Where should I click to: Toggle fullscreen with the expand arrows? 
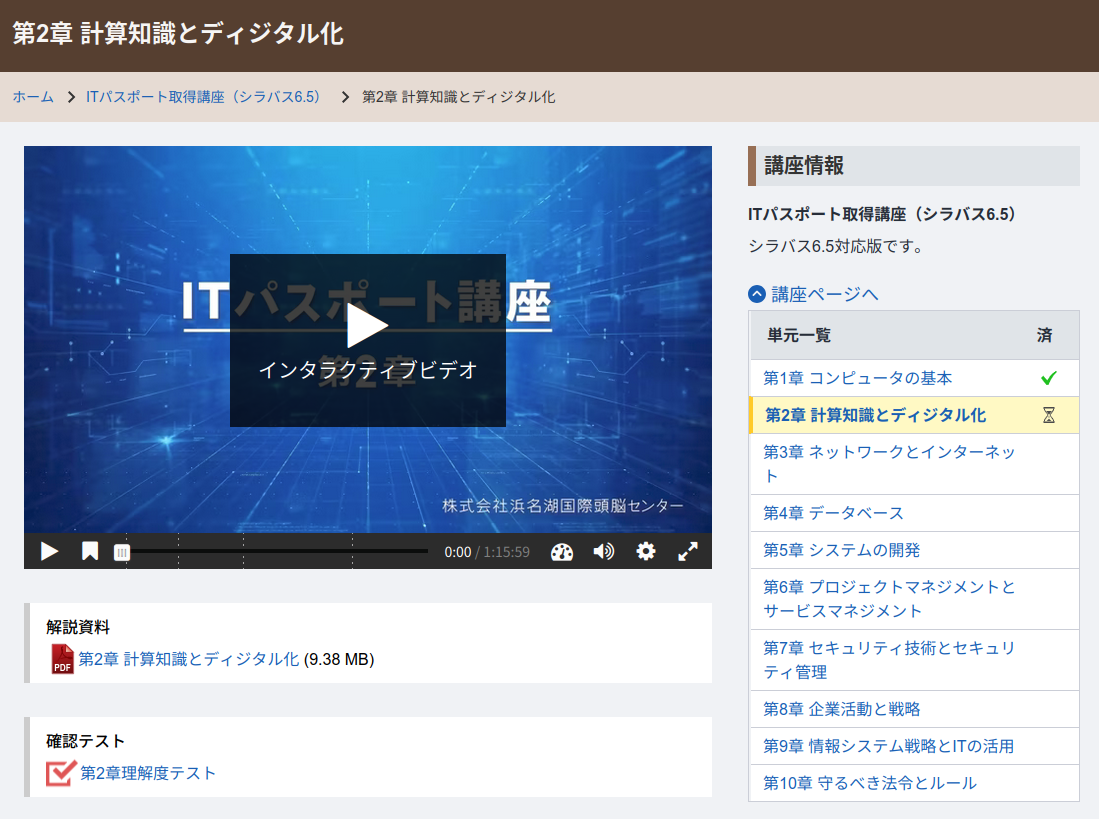689,551
